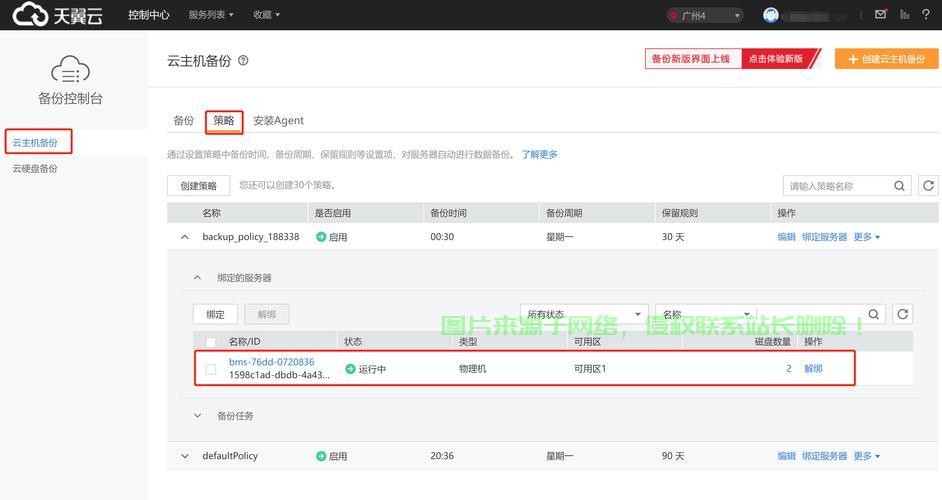Click backup_policy_188338 policy name
942x500 pixels.
[251, 237]
